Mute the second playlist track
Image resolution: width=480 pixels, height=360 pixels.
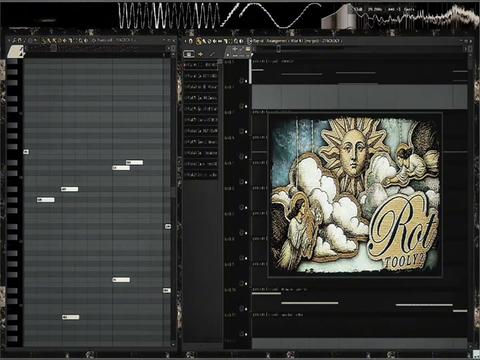coord(246,106)
